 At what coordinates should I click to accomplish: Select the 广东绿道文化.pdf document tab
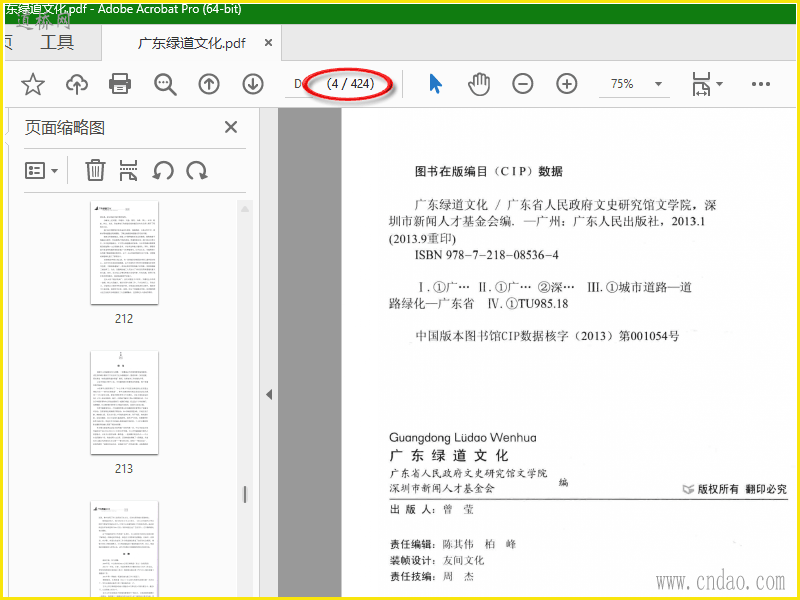pos(191,43)
